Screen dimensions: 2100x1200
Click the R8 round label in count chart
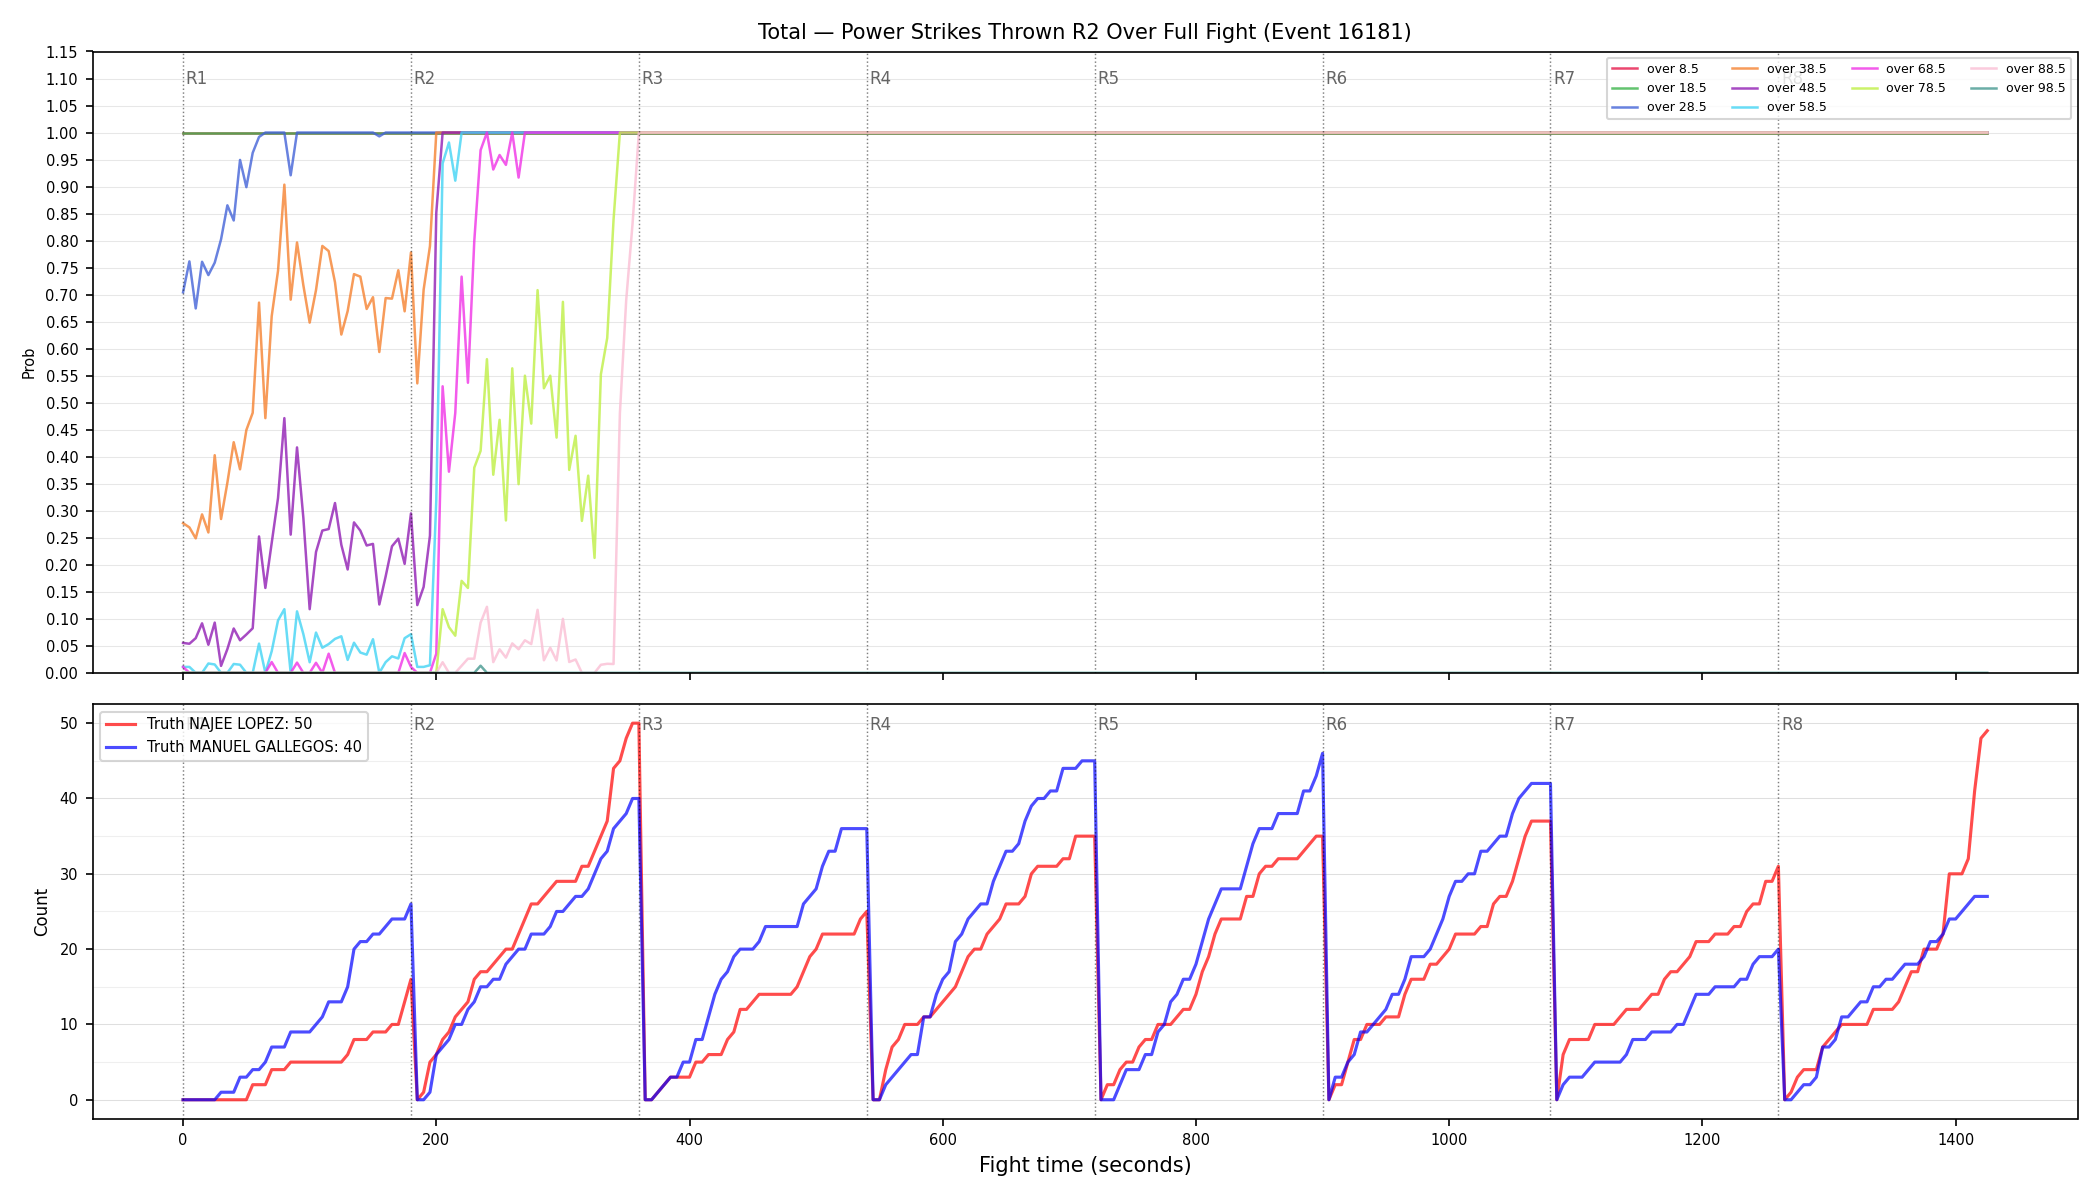pyautogui.click(x=1792, y=724)
